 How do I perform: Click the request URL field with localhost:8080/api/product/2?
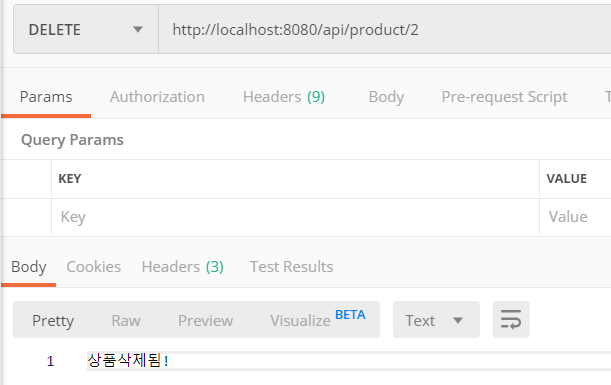click(x=385, y=30)
